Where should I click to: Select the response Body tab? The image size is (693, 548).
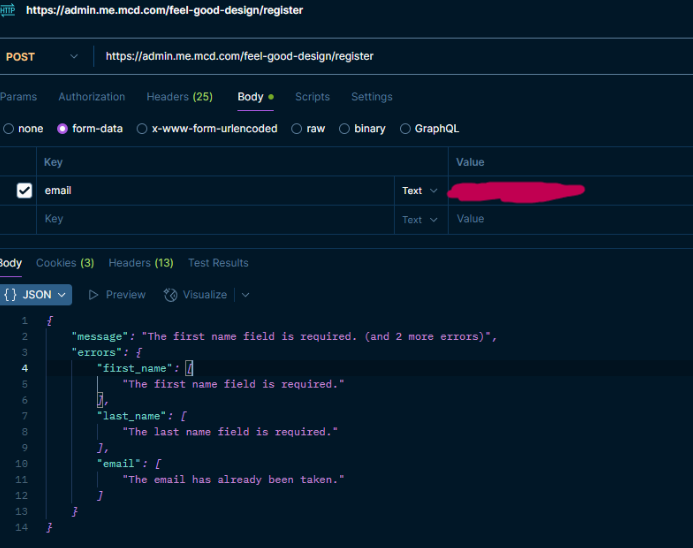tap(11, 263)
